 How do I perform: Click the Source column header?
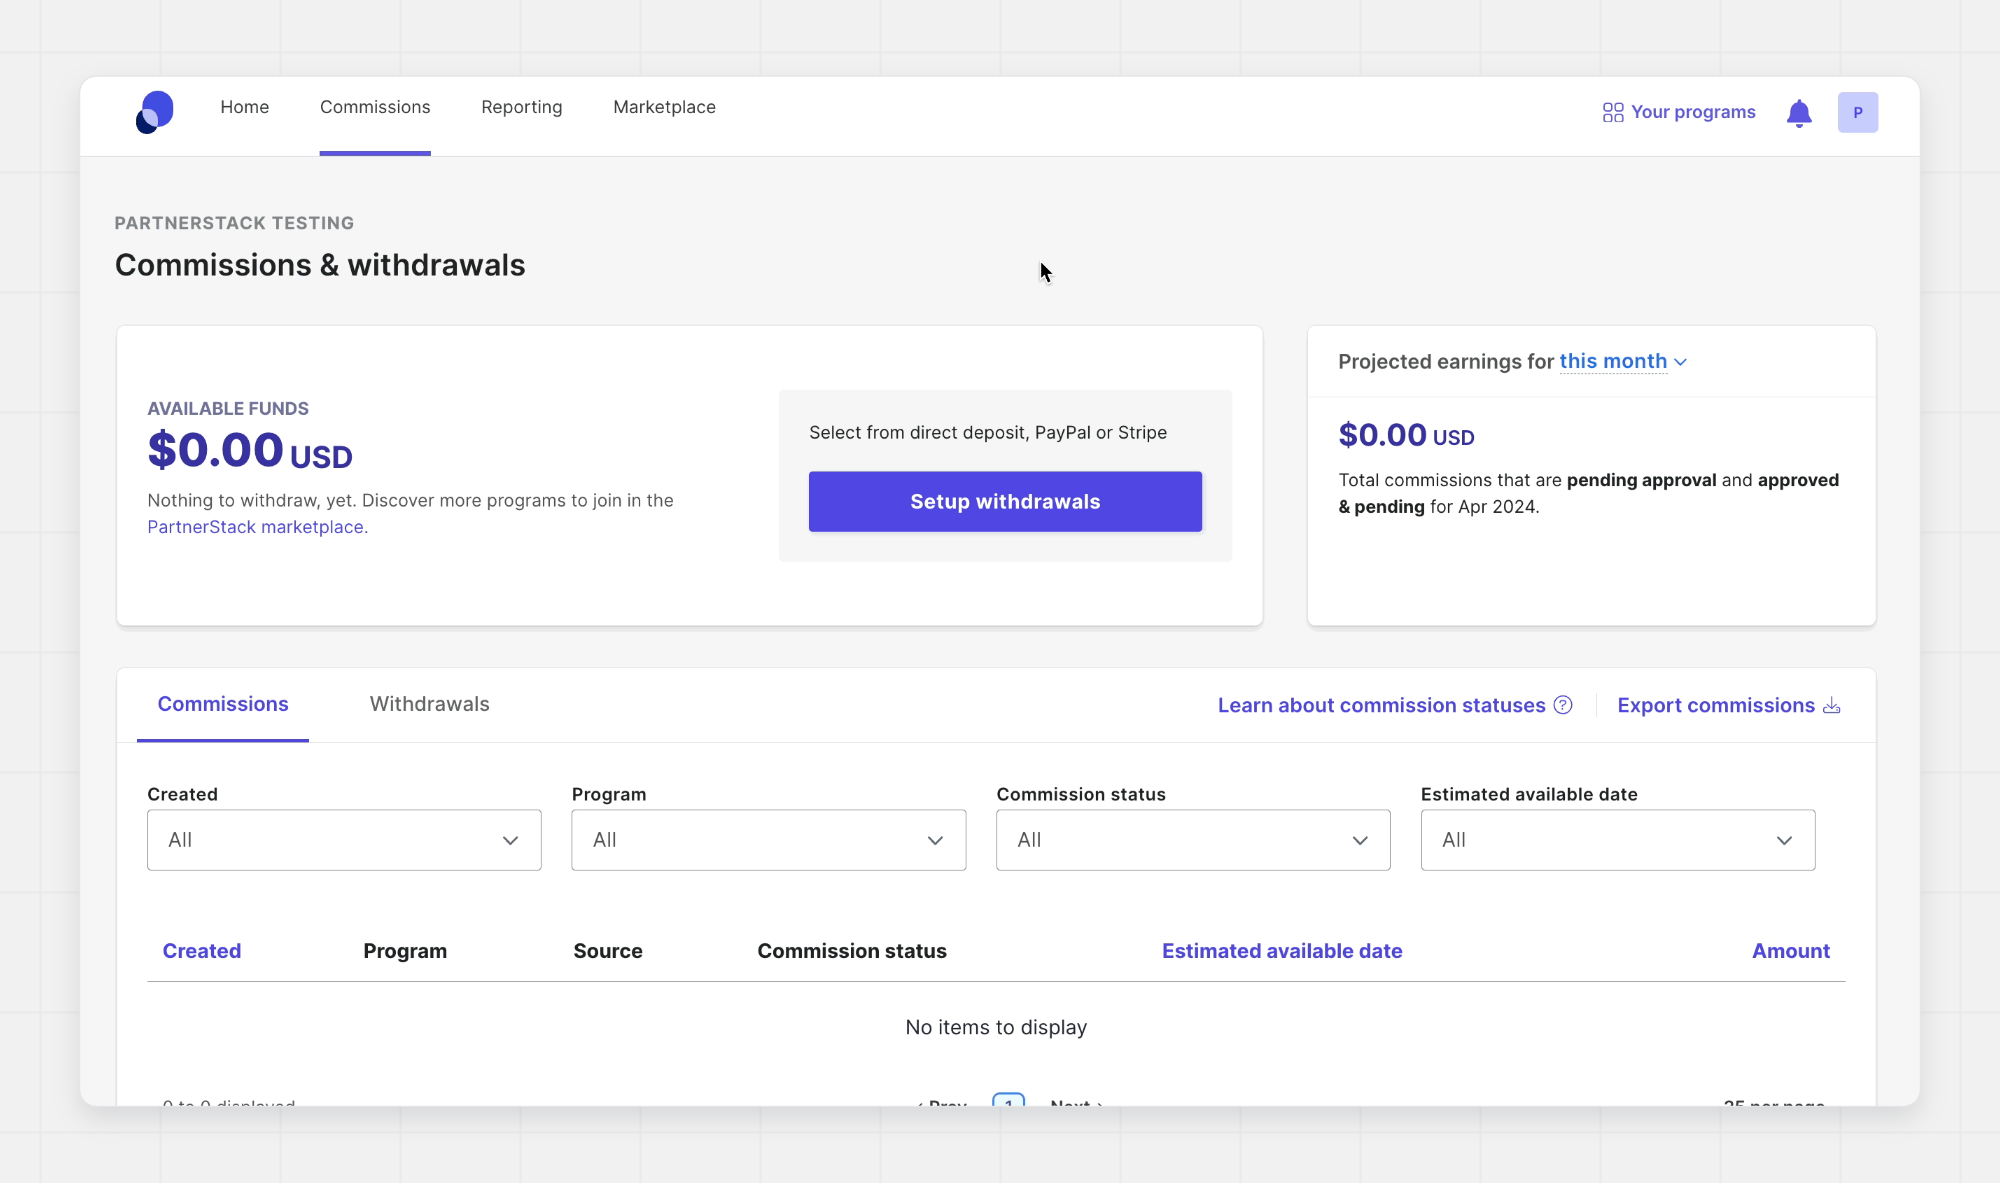click(x=608, y=951)
